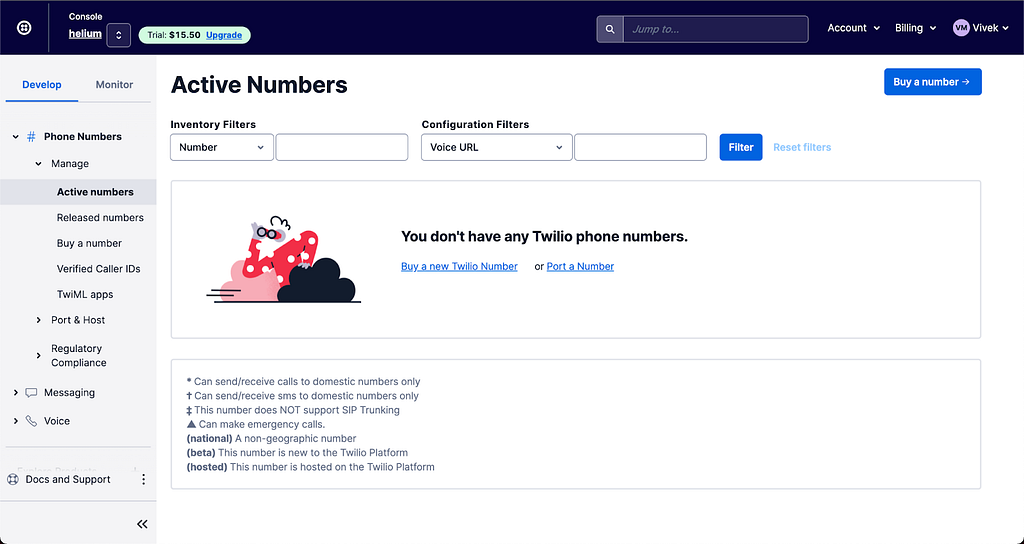The image size is (1024, 544).
Task: Open the Billing menu
Action: (916, 28)
